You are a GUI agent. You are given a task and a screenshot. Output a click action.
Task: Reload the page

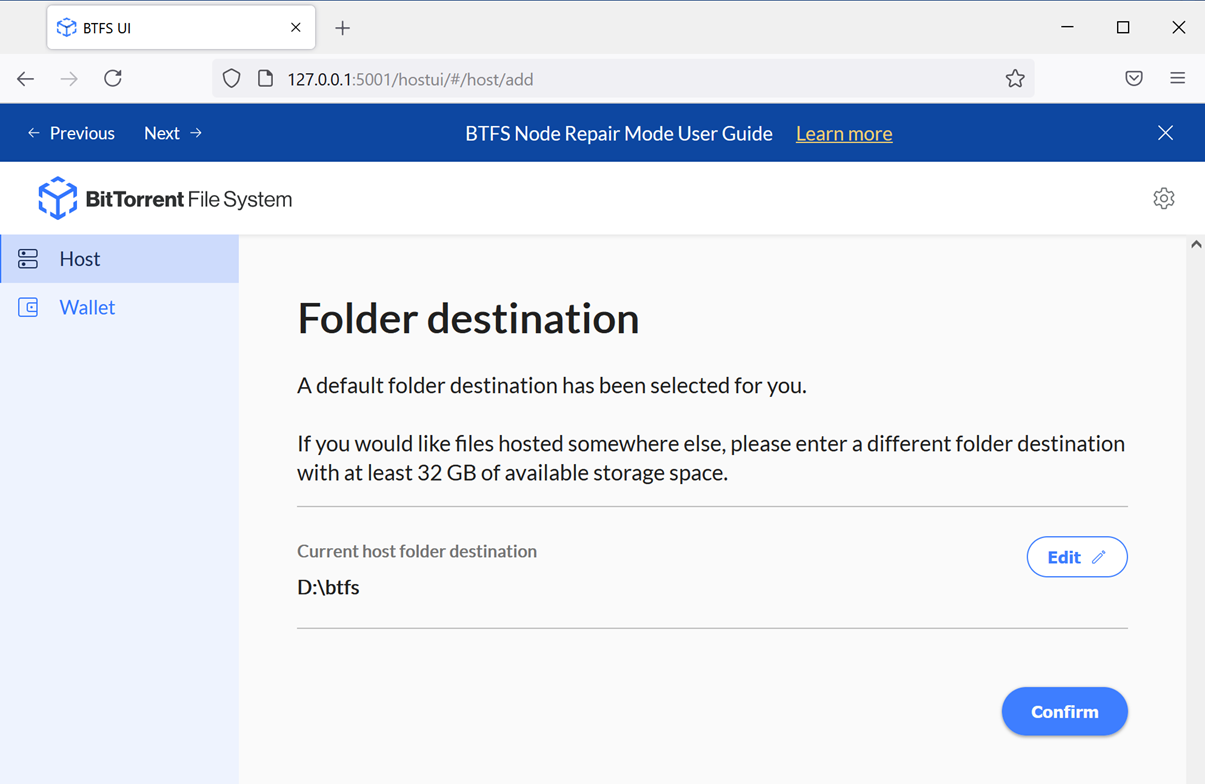point(113,79)
